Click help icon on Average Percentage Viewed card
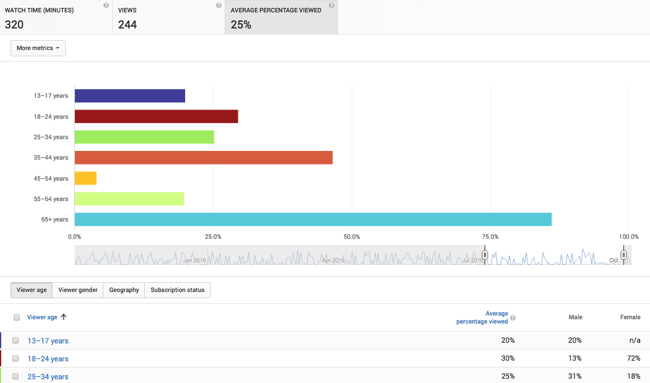 point(331,5)
